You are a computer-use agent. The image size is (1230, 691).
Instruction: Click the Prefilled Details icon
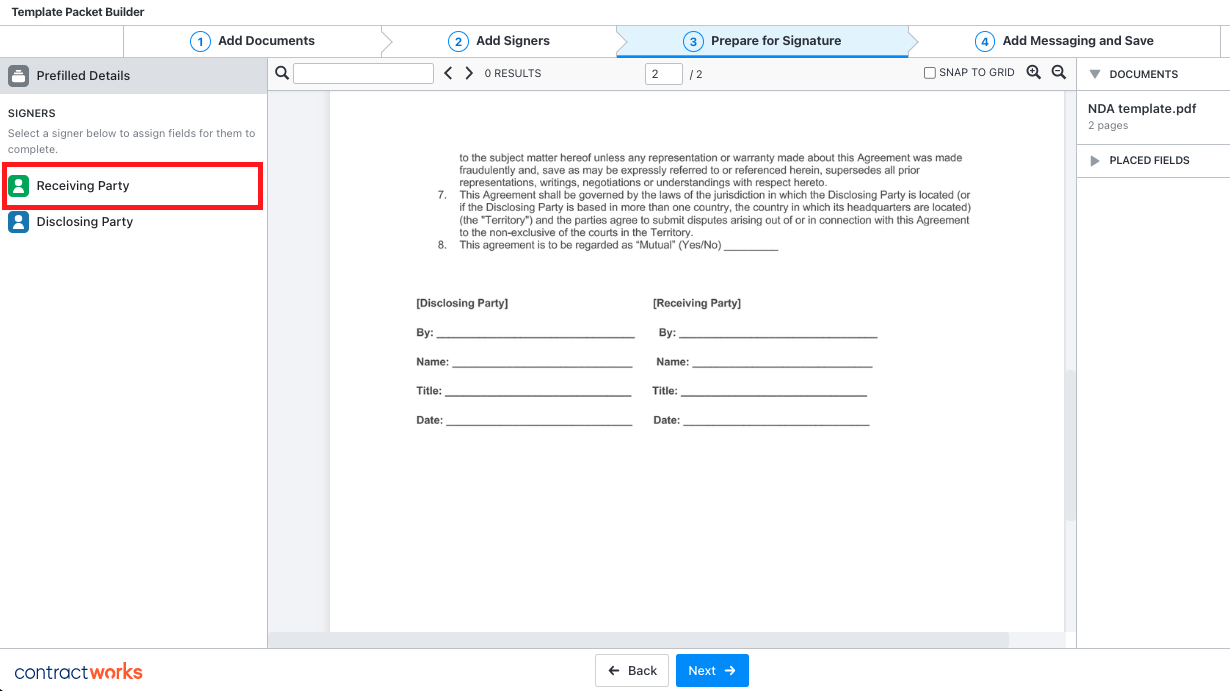click(x=17, y=75)
